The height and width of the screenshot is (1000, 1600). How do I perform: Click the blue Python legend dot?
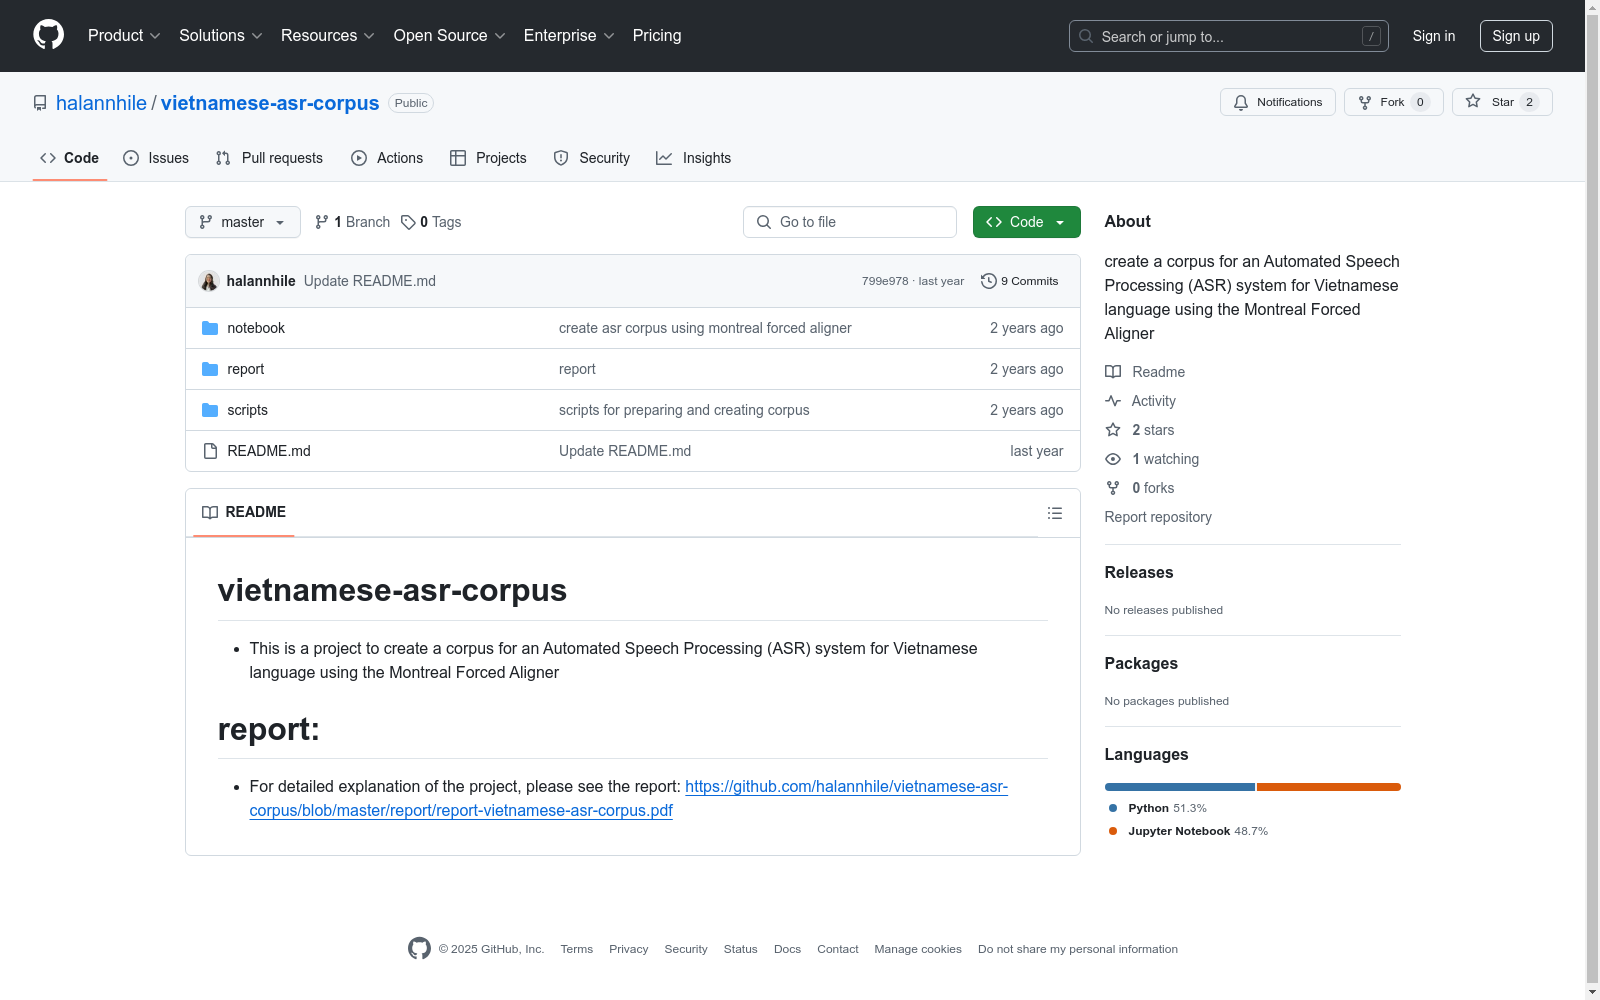click(x=1113, y=808)
